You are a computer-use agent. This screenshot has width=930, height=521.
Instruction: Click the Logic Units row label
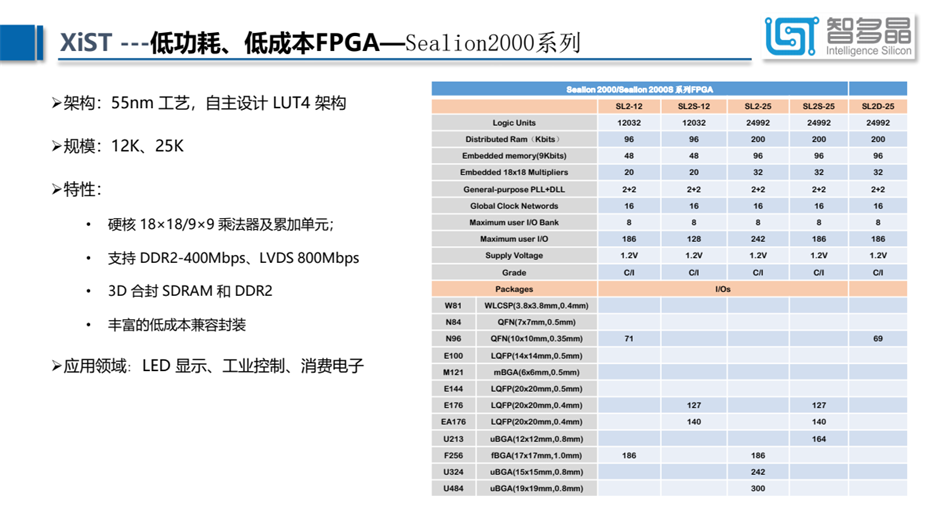(x=513, y=123)
